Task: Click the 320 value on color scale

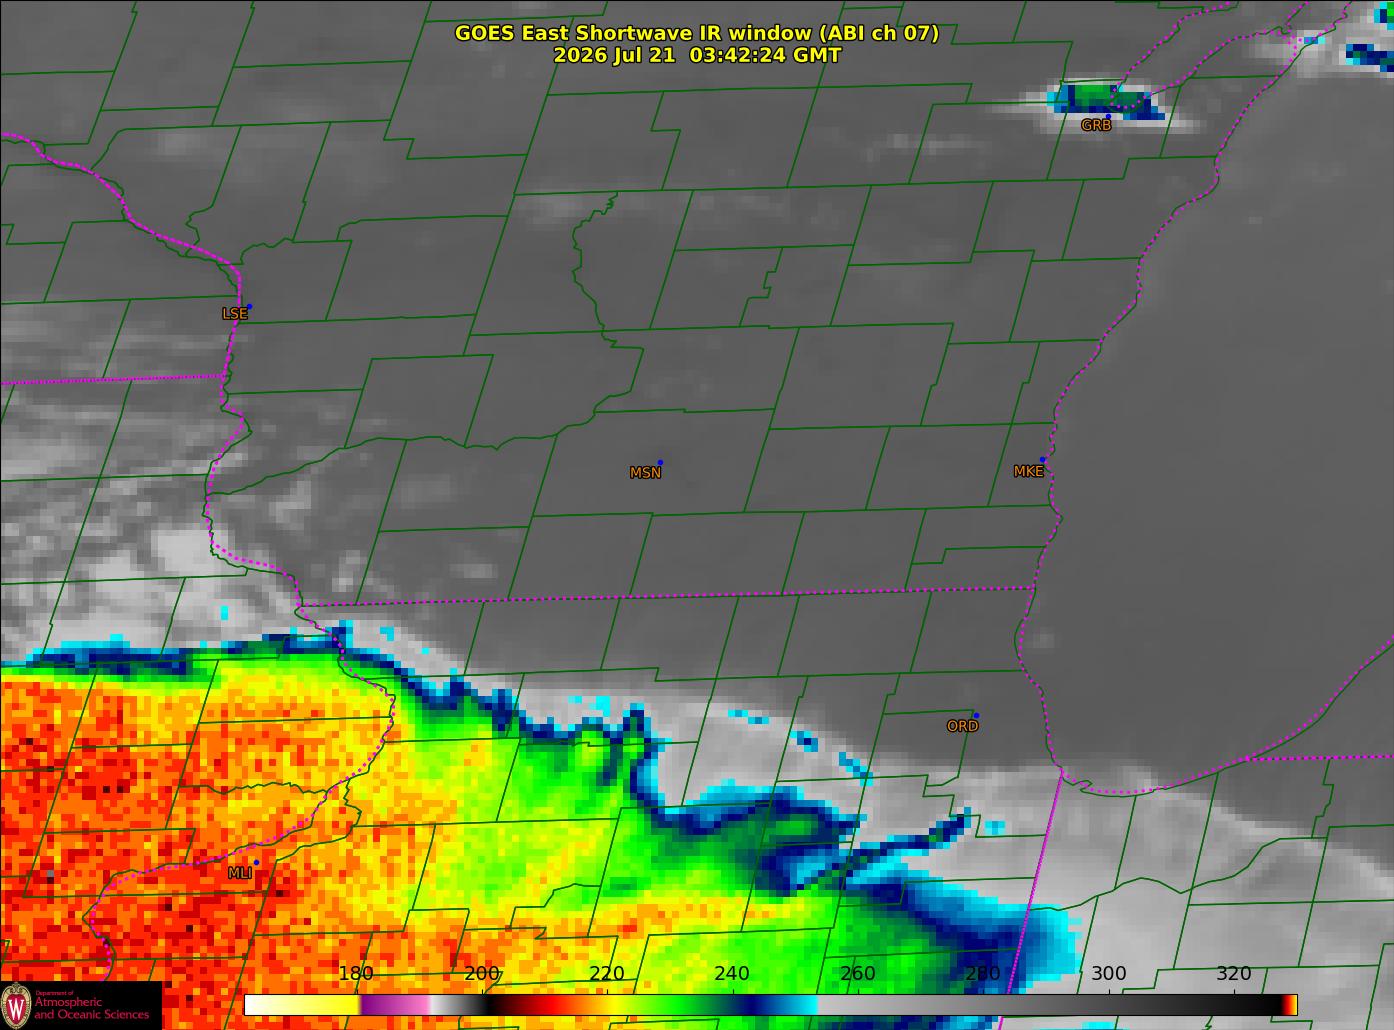Action: (x=1233, y=974)
